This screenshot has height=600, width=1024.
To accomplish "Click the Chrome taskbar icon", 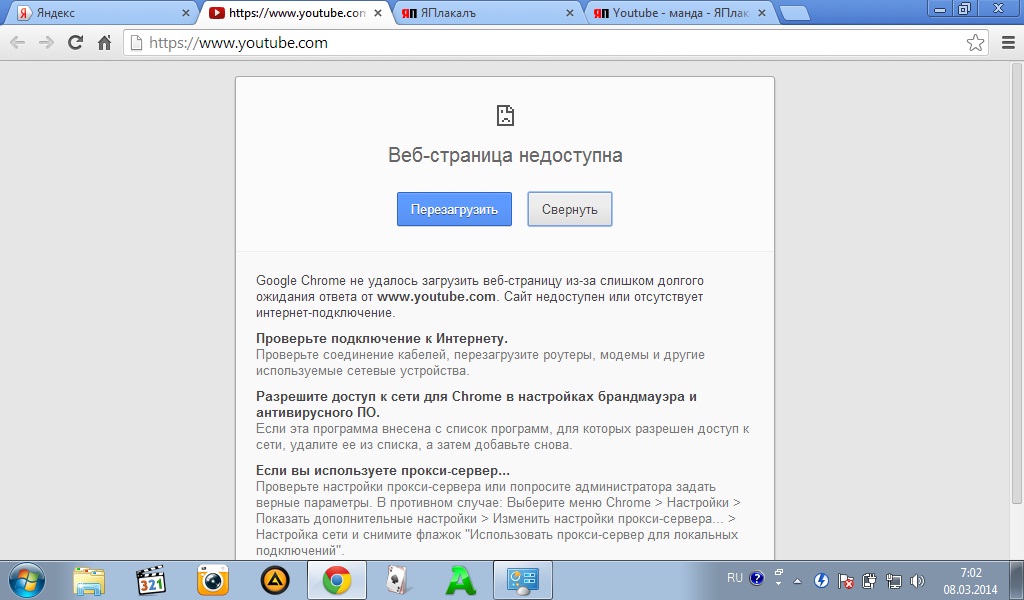I will pyautogui.click(x=337, y=580).
